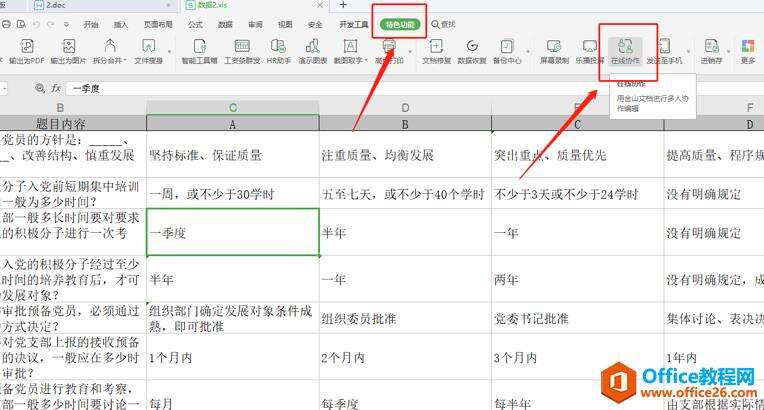Click the 进销存 inventory icon

711,47
